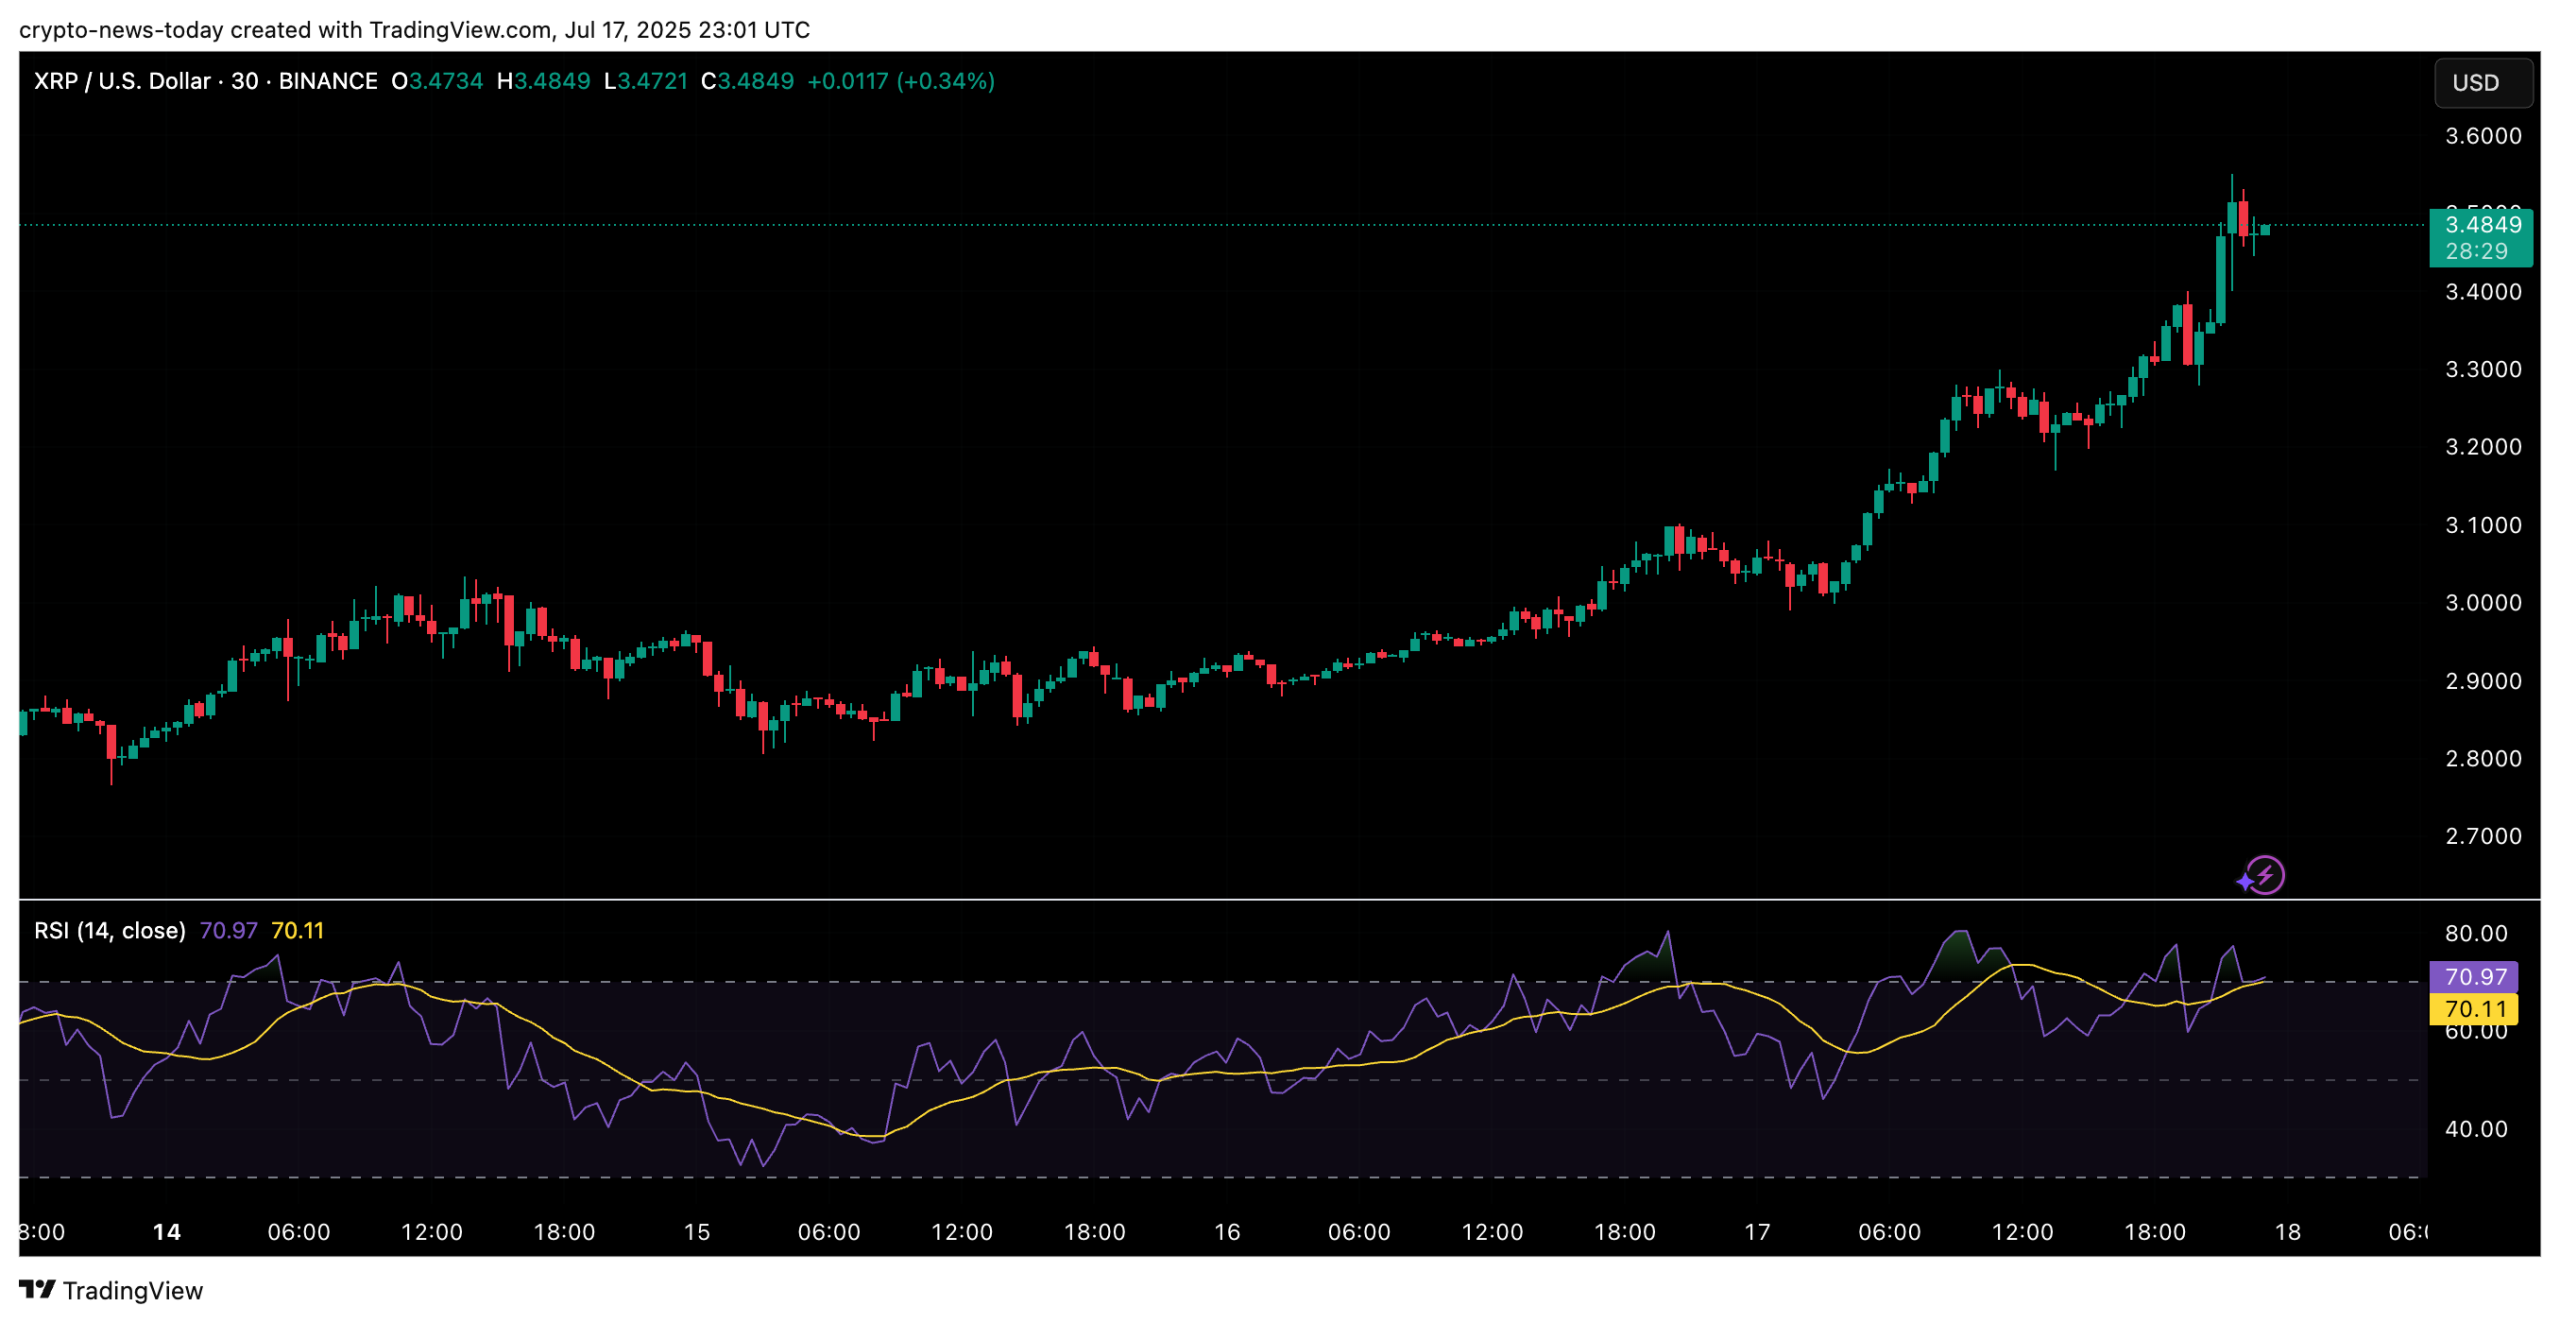The height and width of the screenshot is (1323, 2560).
Task: Click the purple RSI value 70.97 in legend
Action: (x=228, y=930)
